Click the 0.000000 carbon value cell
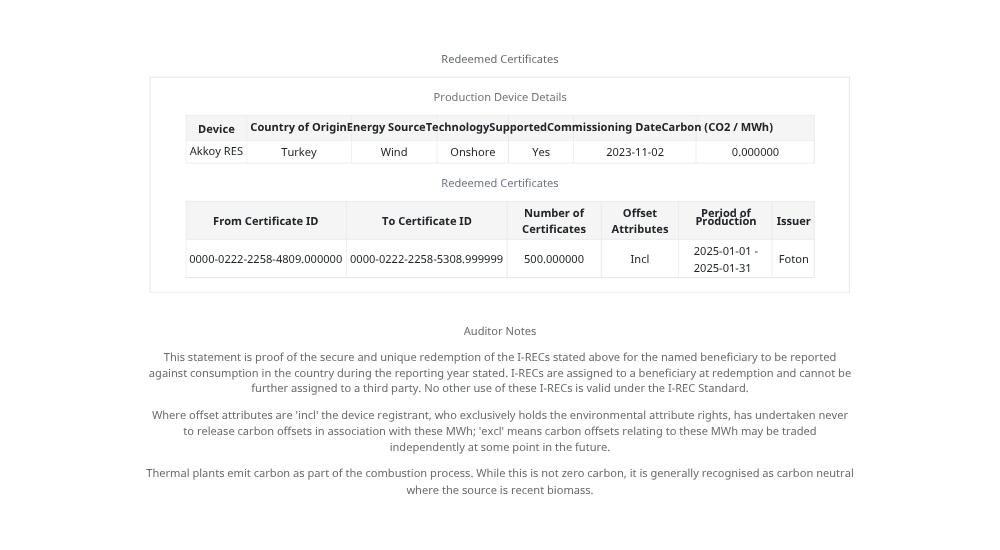Image resolution: width=1000 pixels, height=550 pixels. coord(755,152)
